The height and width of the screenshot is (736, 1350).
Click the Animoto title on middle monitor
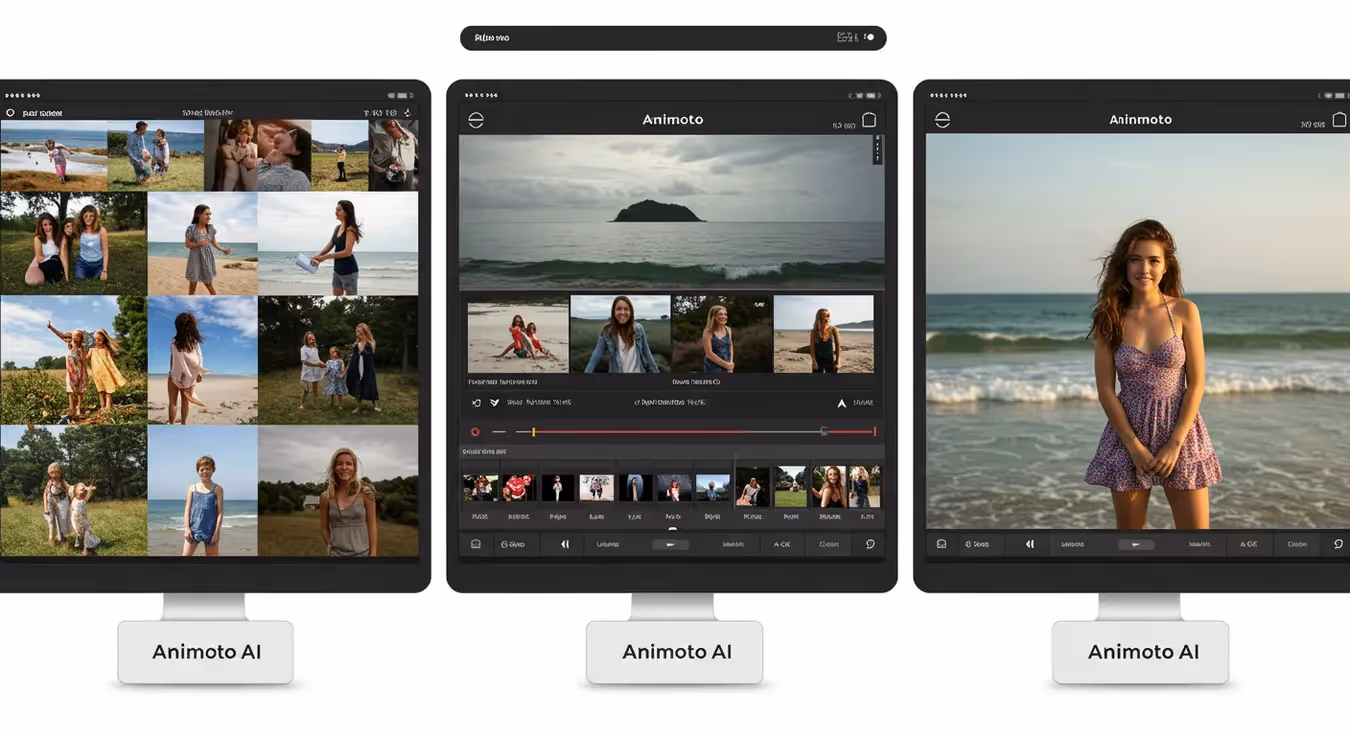(672, 119)
